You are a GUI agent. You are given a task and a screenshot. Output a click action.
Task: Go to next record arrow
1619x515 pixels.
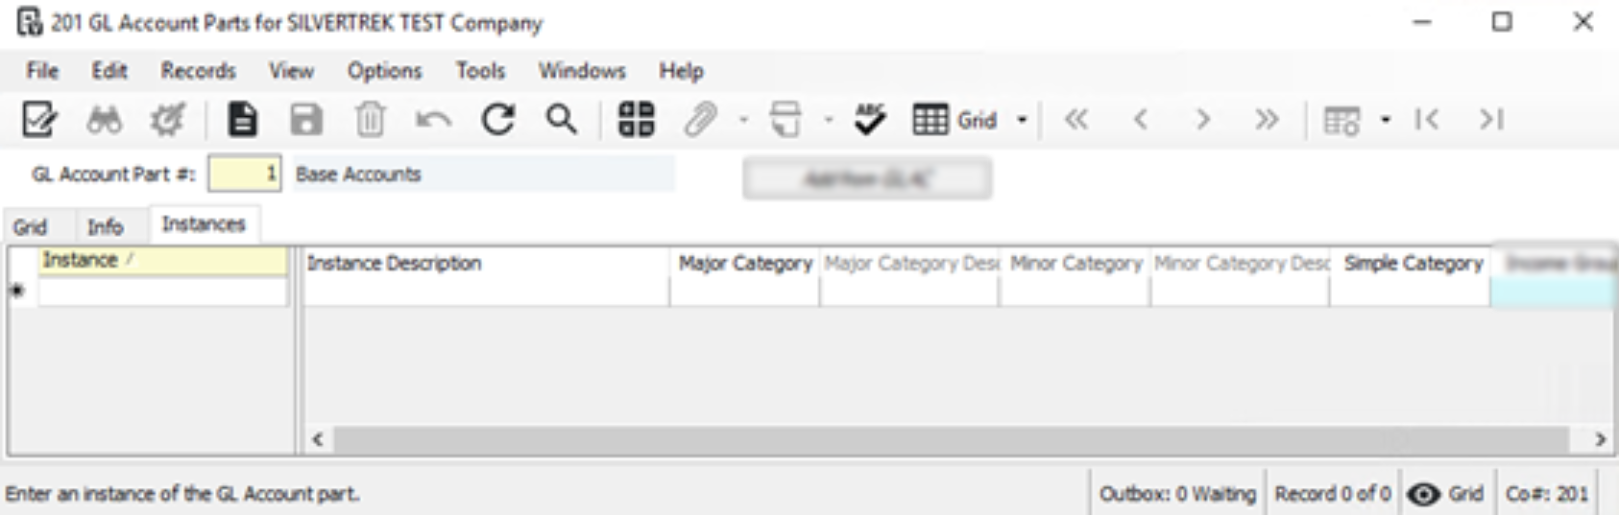point(1203,120)
